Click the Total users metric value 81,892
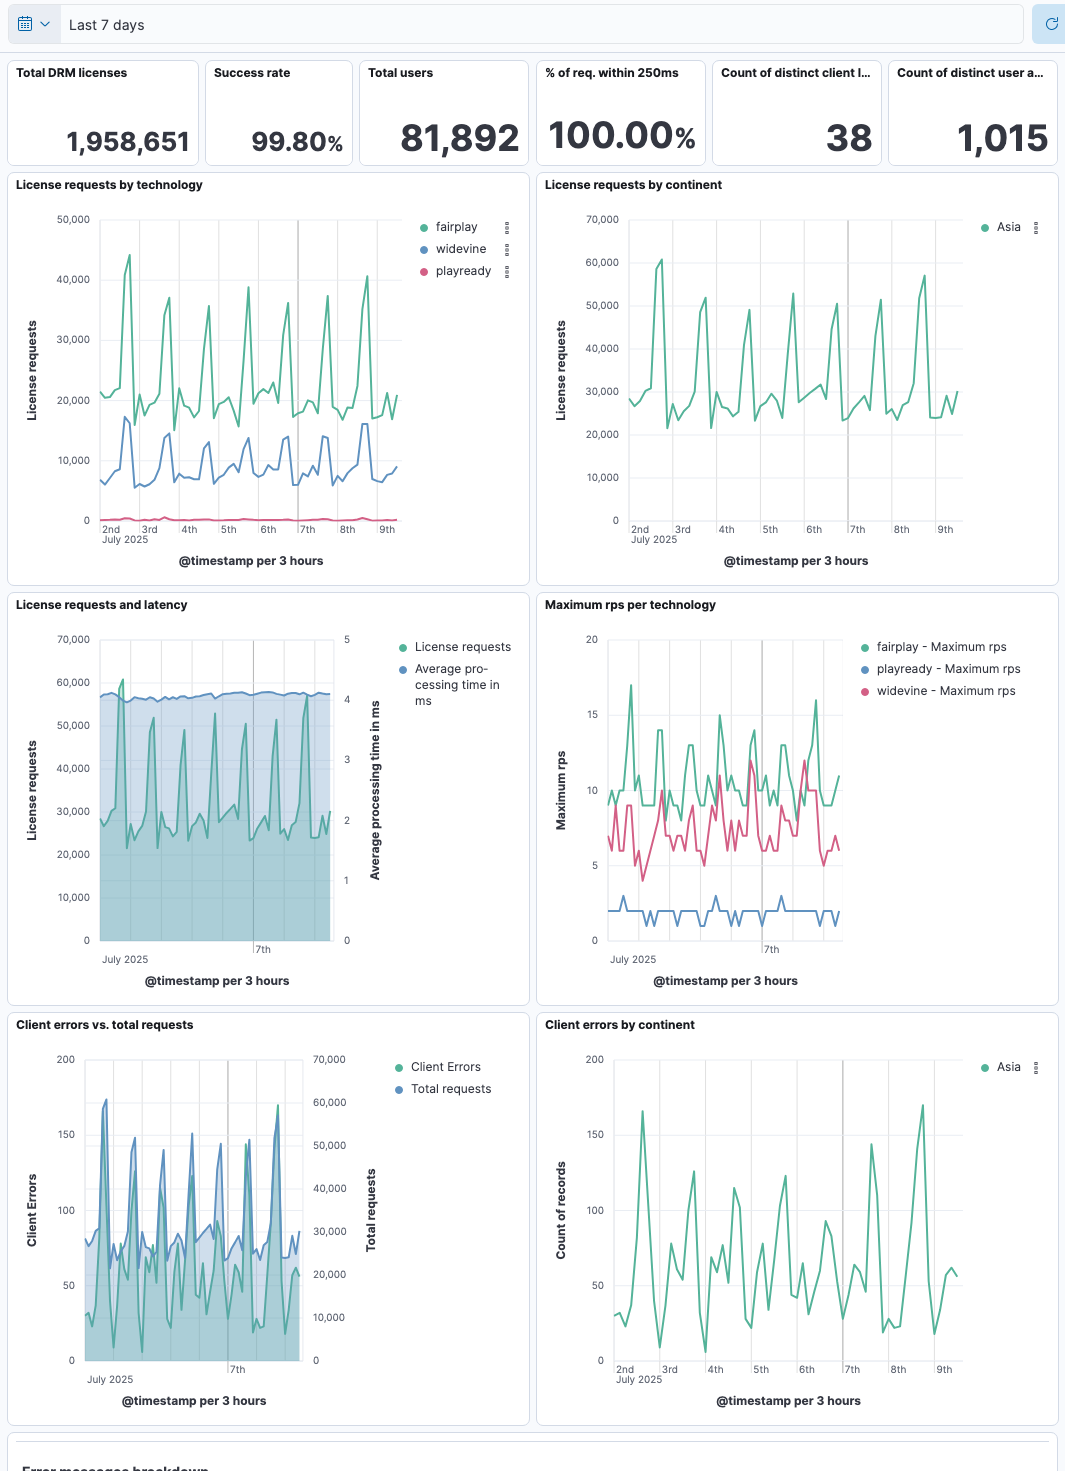1065x1471 pixels. click(459, 139)
